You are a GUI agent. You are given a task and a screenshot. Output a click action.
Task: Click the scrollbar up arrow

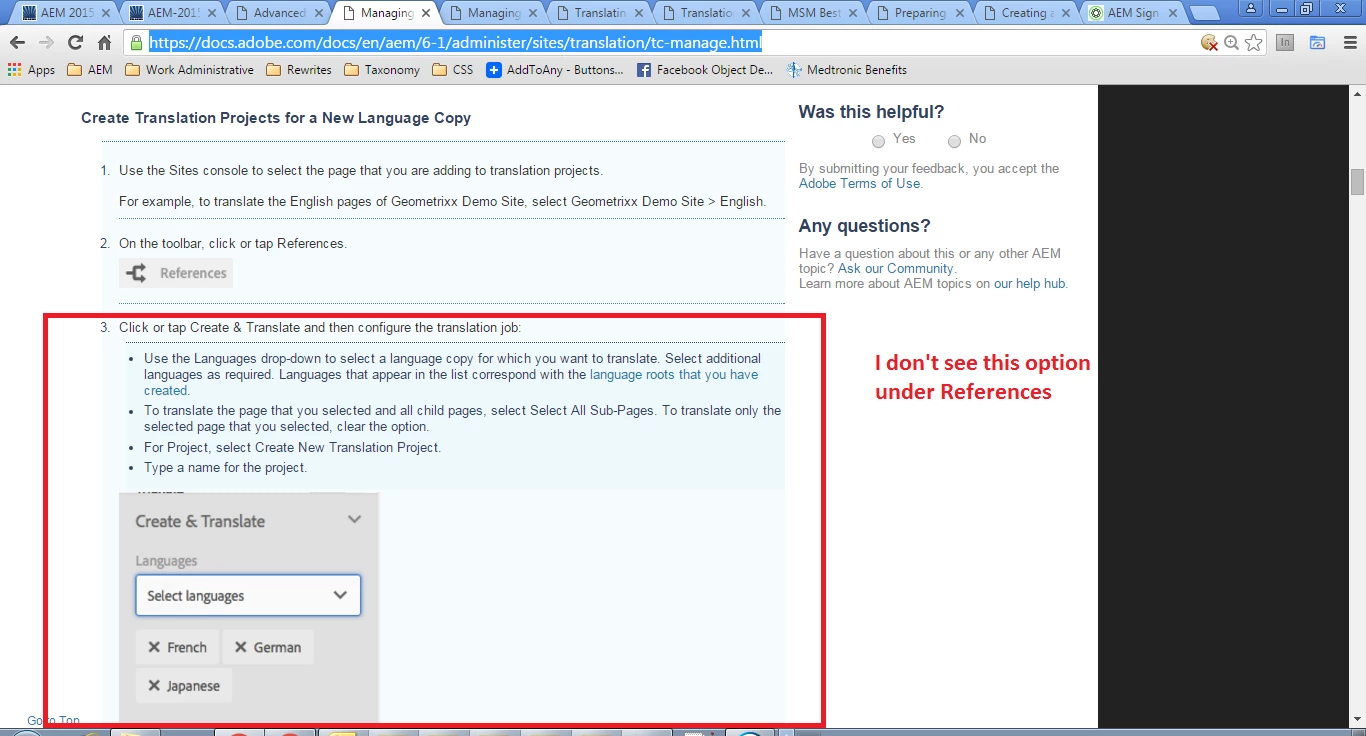(1357, 93)
